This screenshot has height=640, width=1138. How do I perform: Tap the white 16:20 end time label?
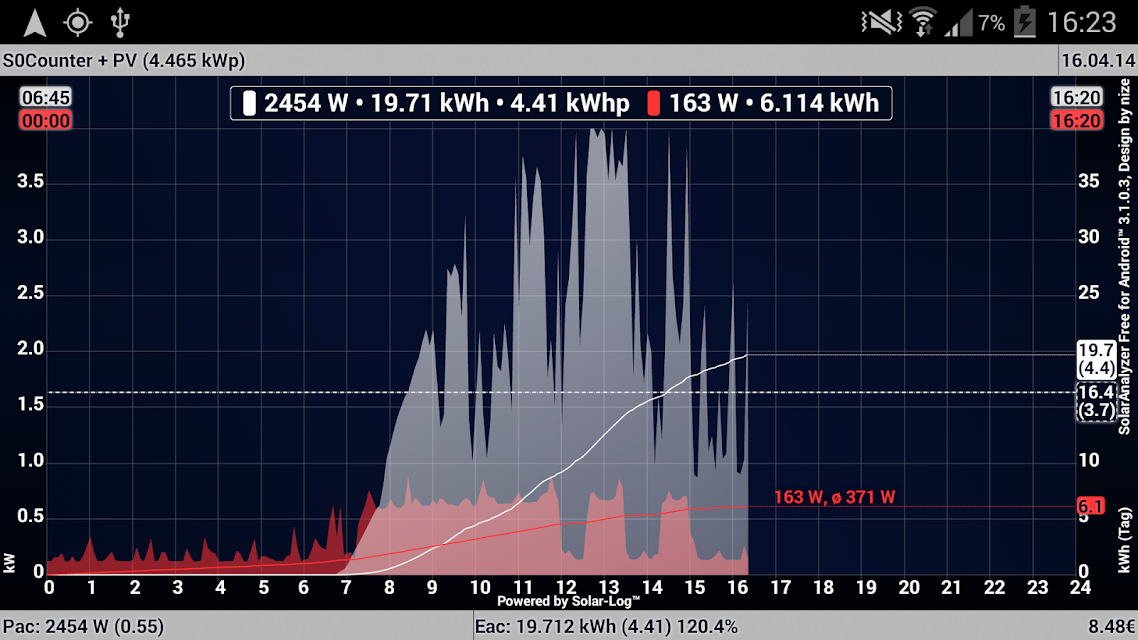1077,97
